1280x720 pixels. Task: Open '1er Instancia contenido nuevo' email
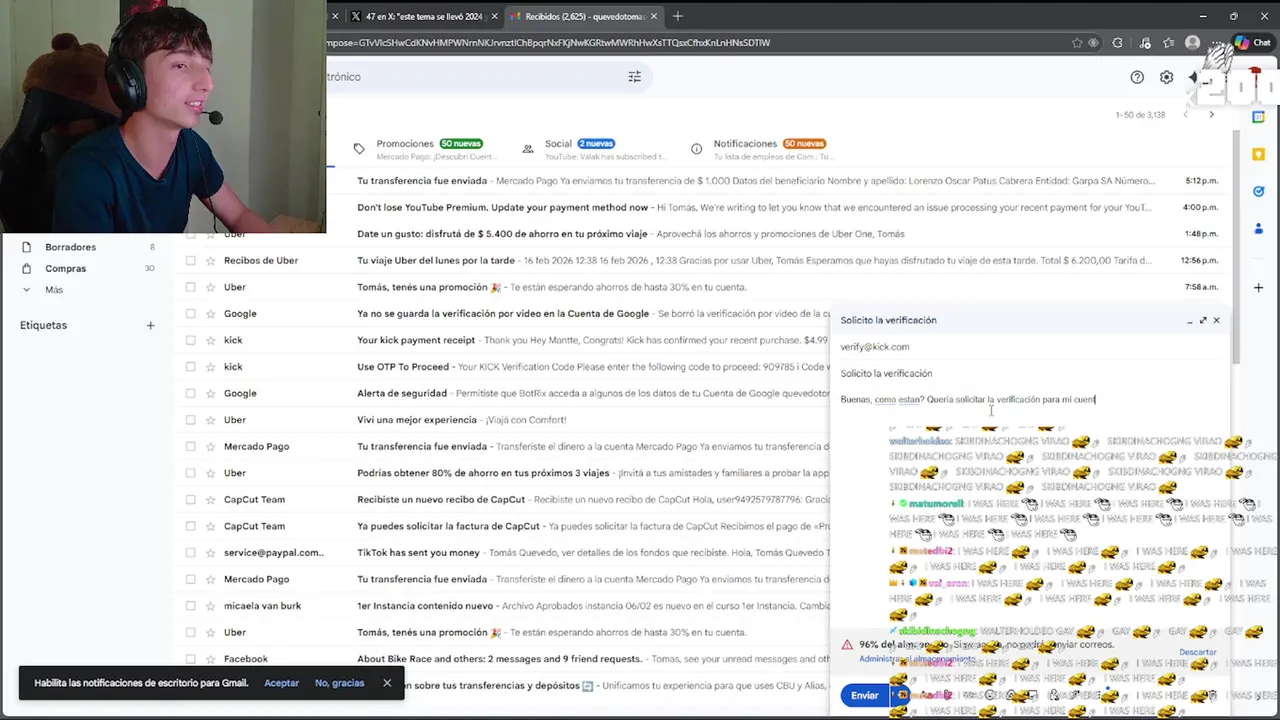click(x=425, y=606)
